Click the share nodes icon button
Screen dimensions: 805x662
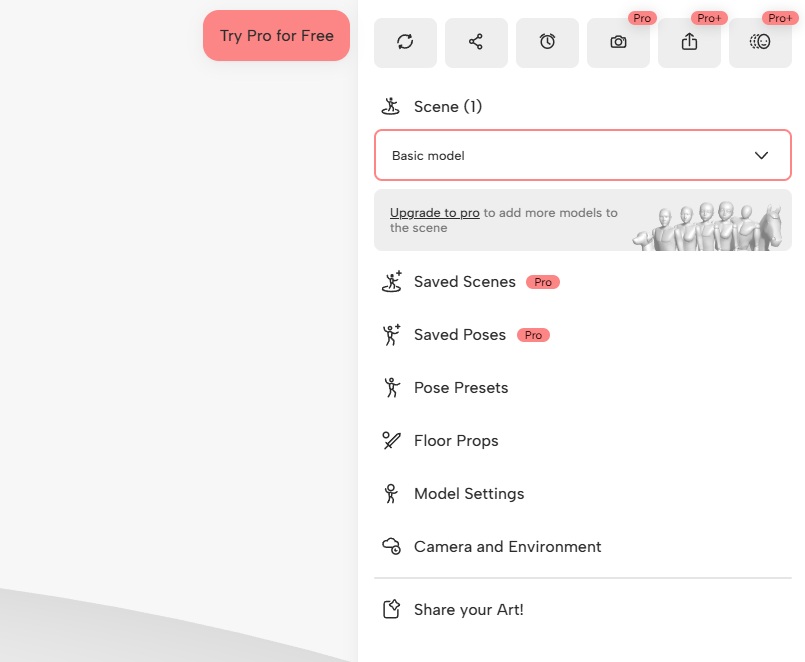476,42
